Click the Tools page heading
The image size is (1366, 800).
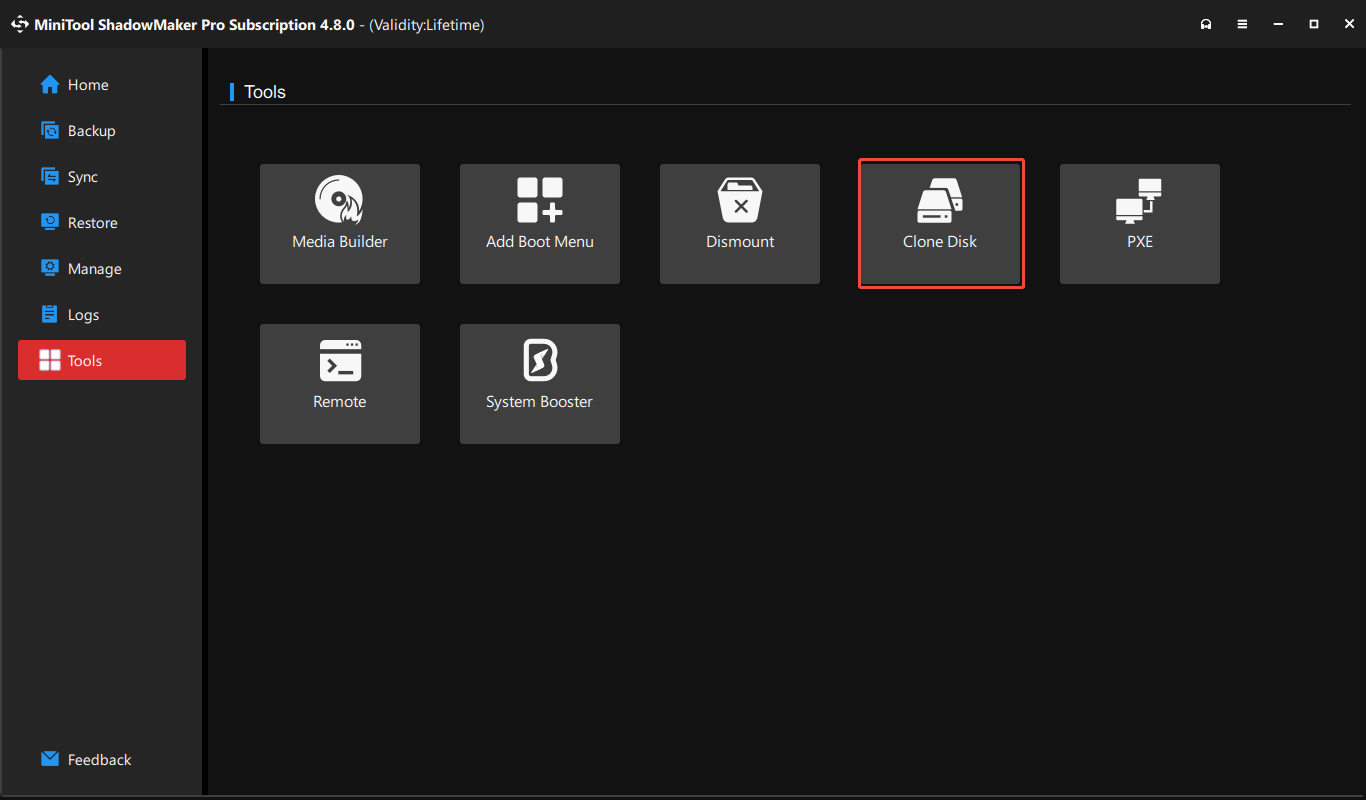(x=264, y=91)
